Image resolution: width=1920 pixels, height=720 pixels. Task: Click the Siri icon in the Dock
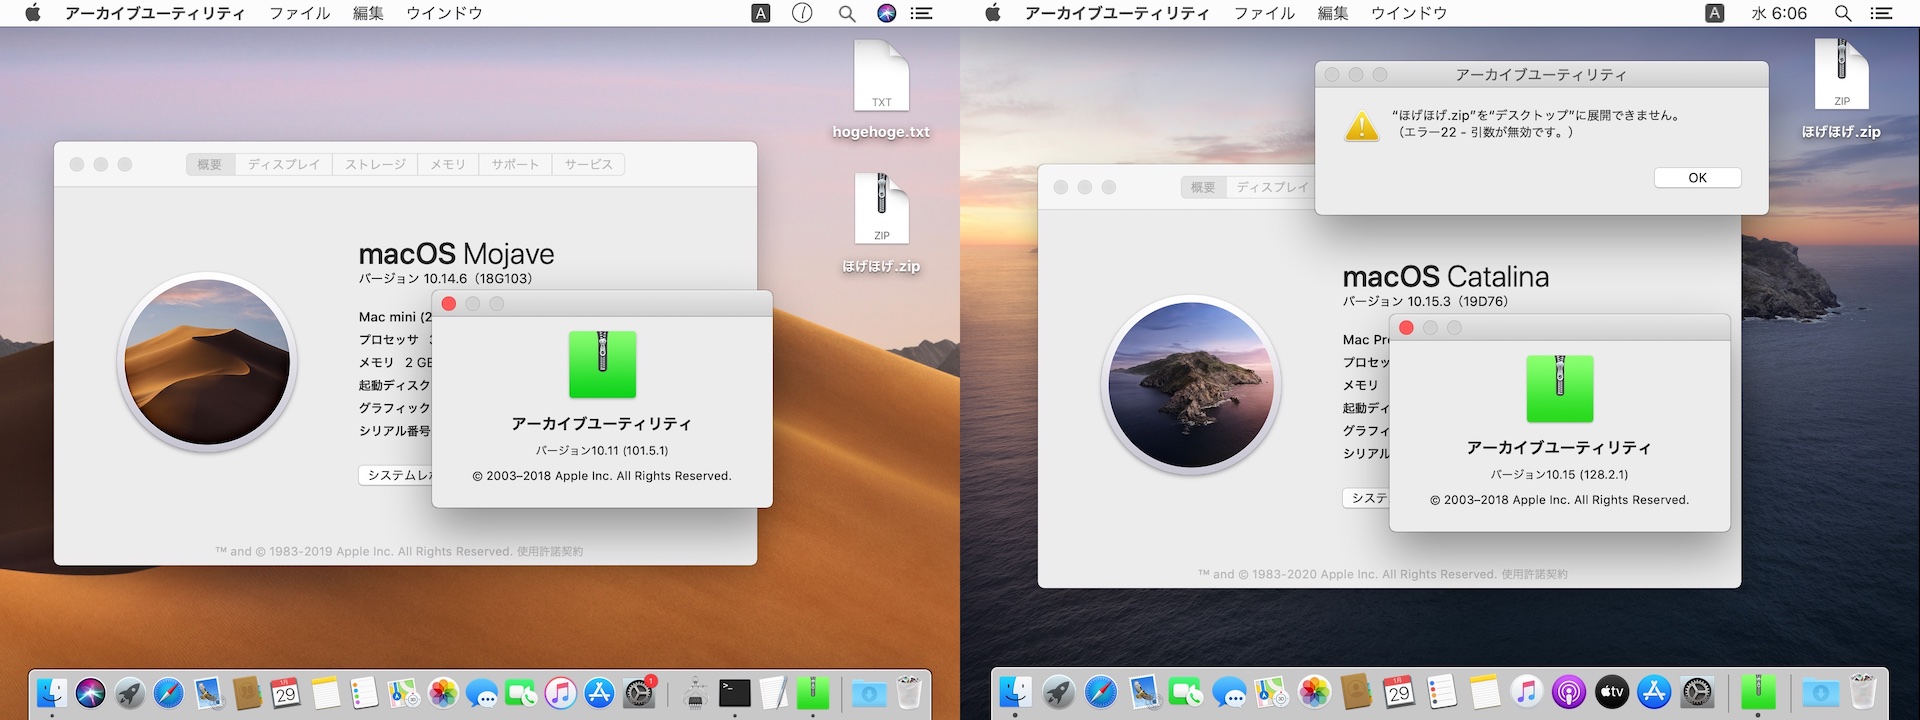pos(91,692)
